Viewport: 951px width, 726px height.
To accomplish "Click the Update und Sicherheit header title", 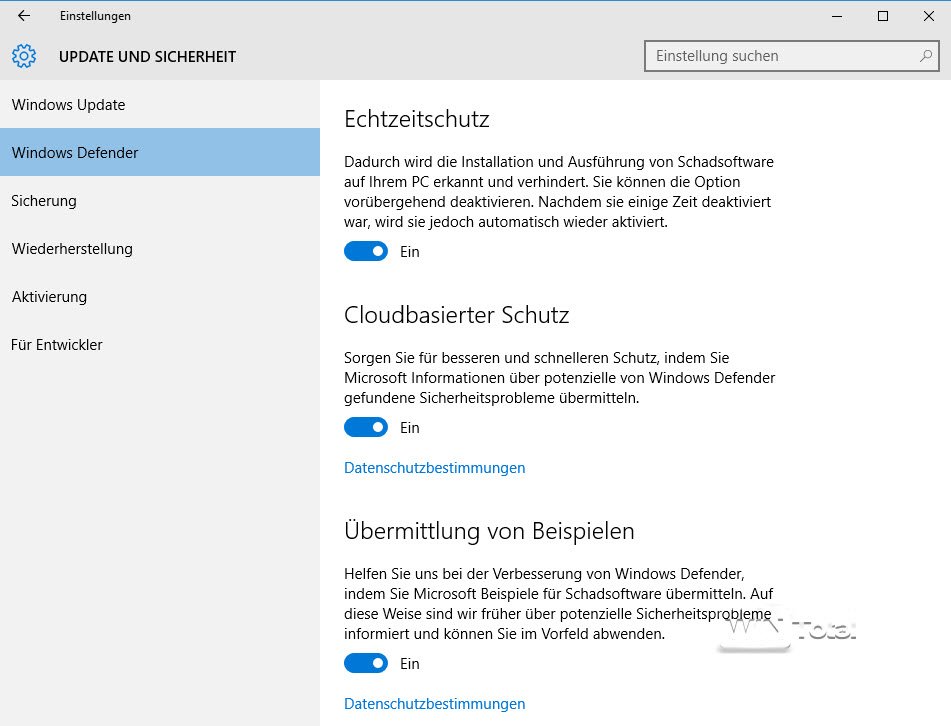I will [x=147, y=56].
